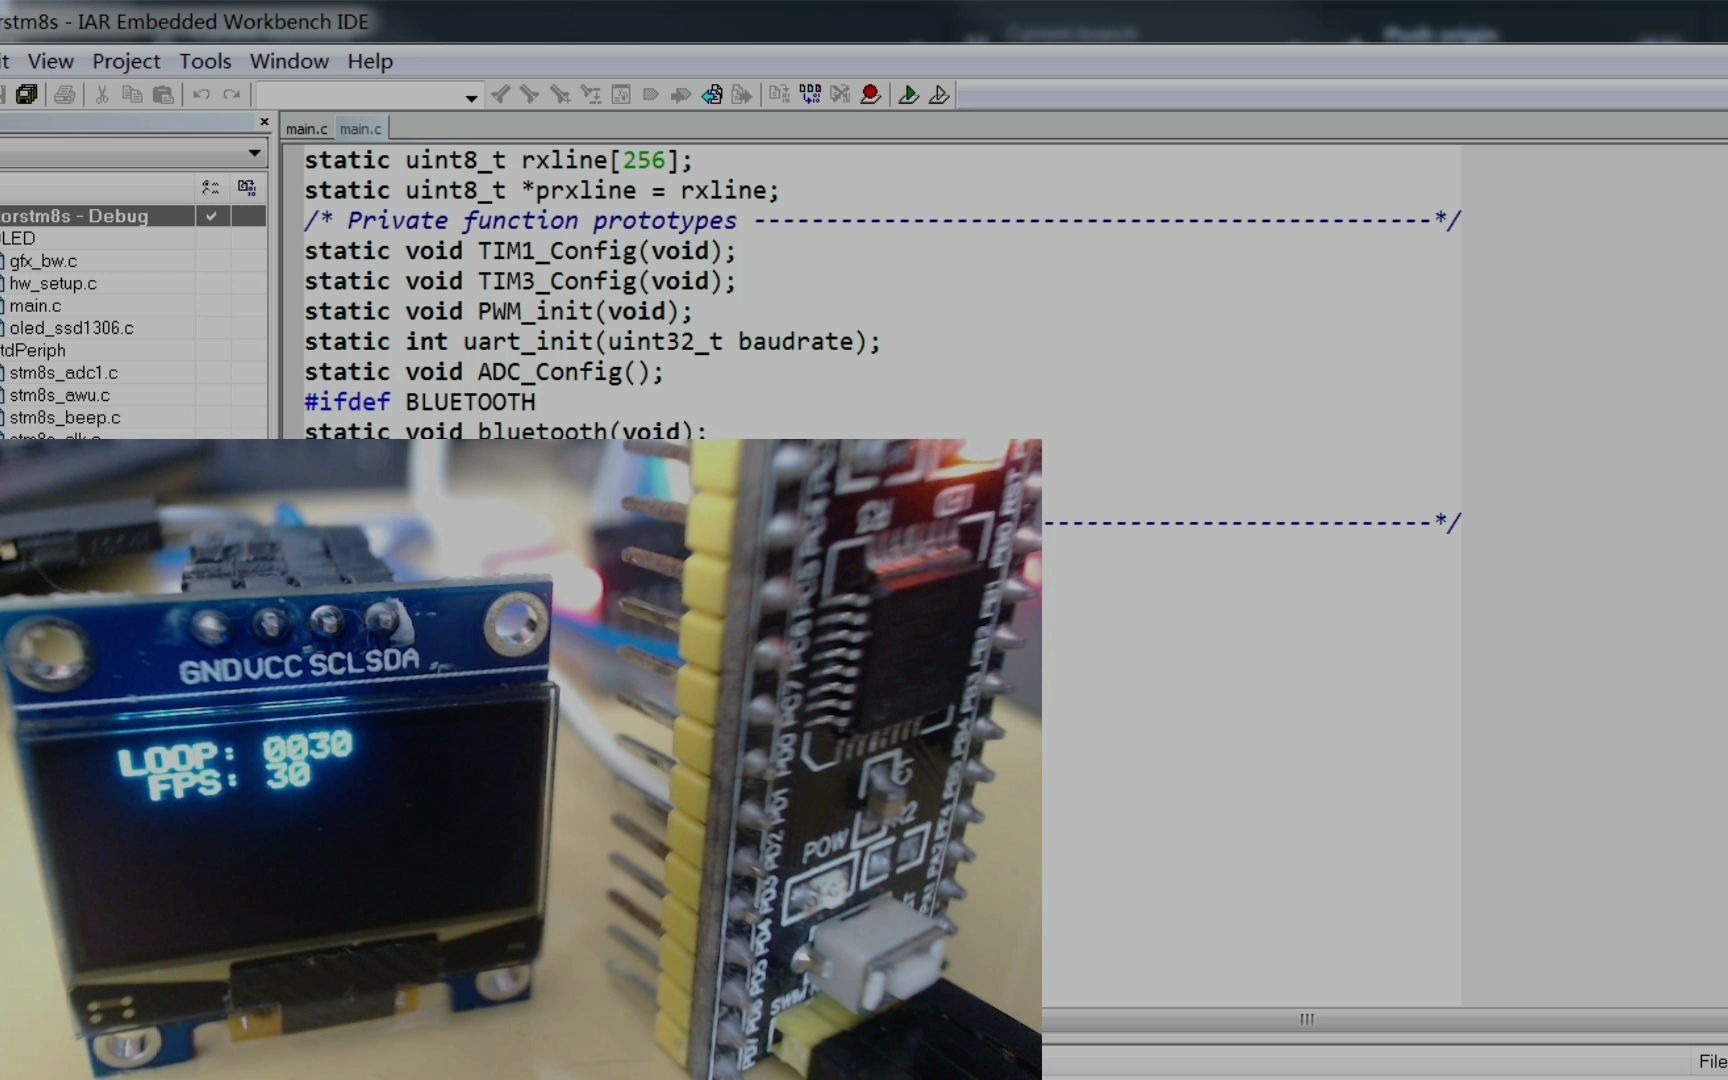Click the '#ifdef BLUETOOTH' directive line
The height and width of the screenshot is (1080, 1728).
(x=420, y=402)
